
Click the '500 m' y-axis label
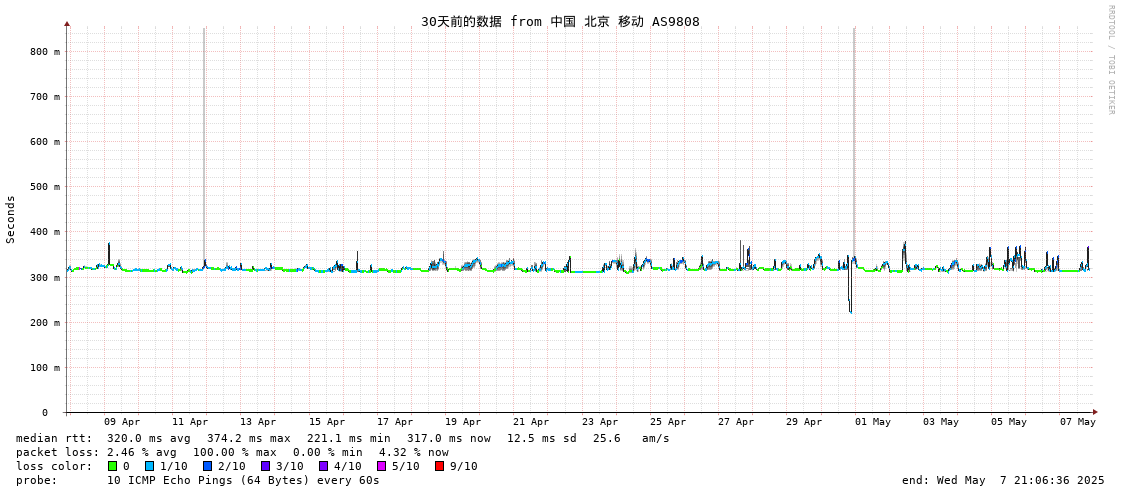tap(45, 187)
